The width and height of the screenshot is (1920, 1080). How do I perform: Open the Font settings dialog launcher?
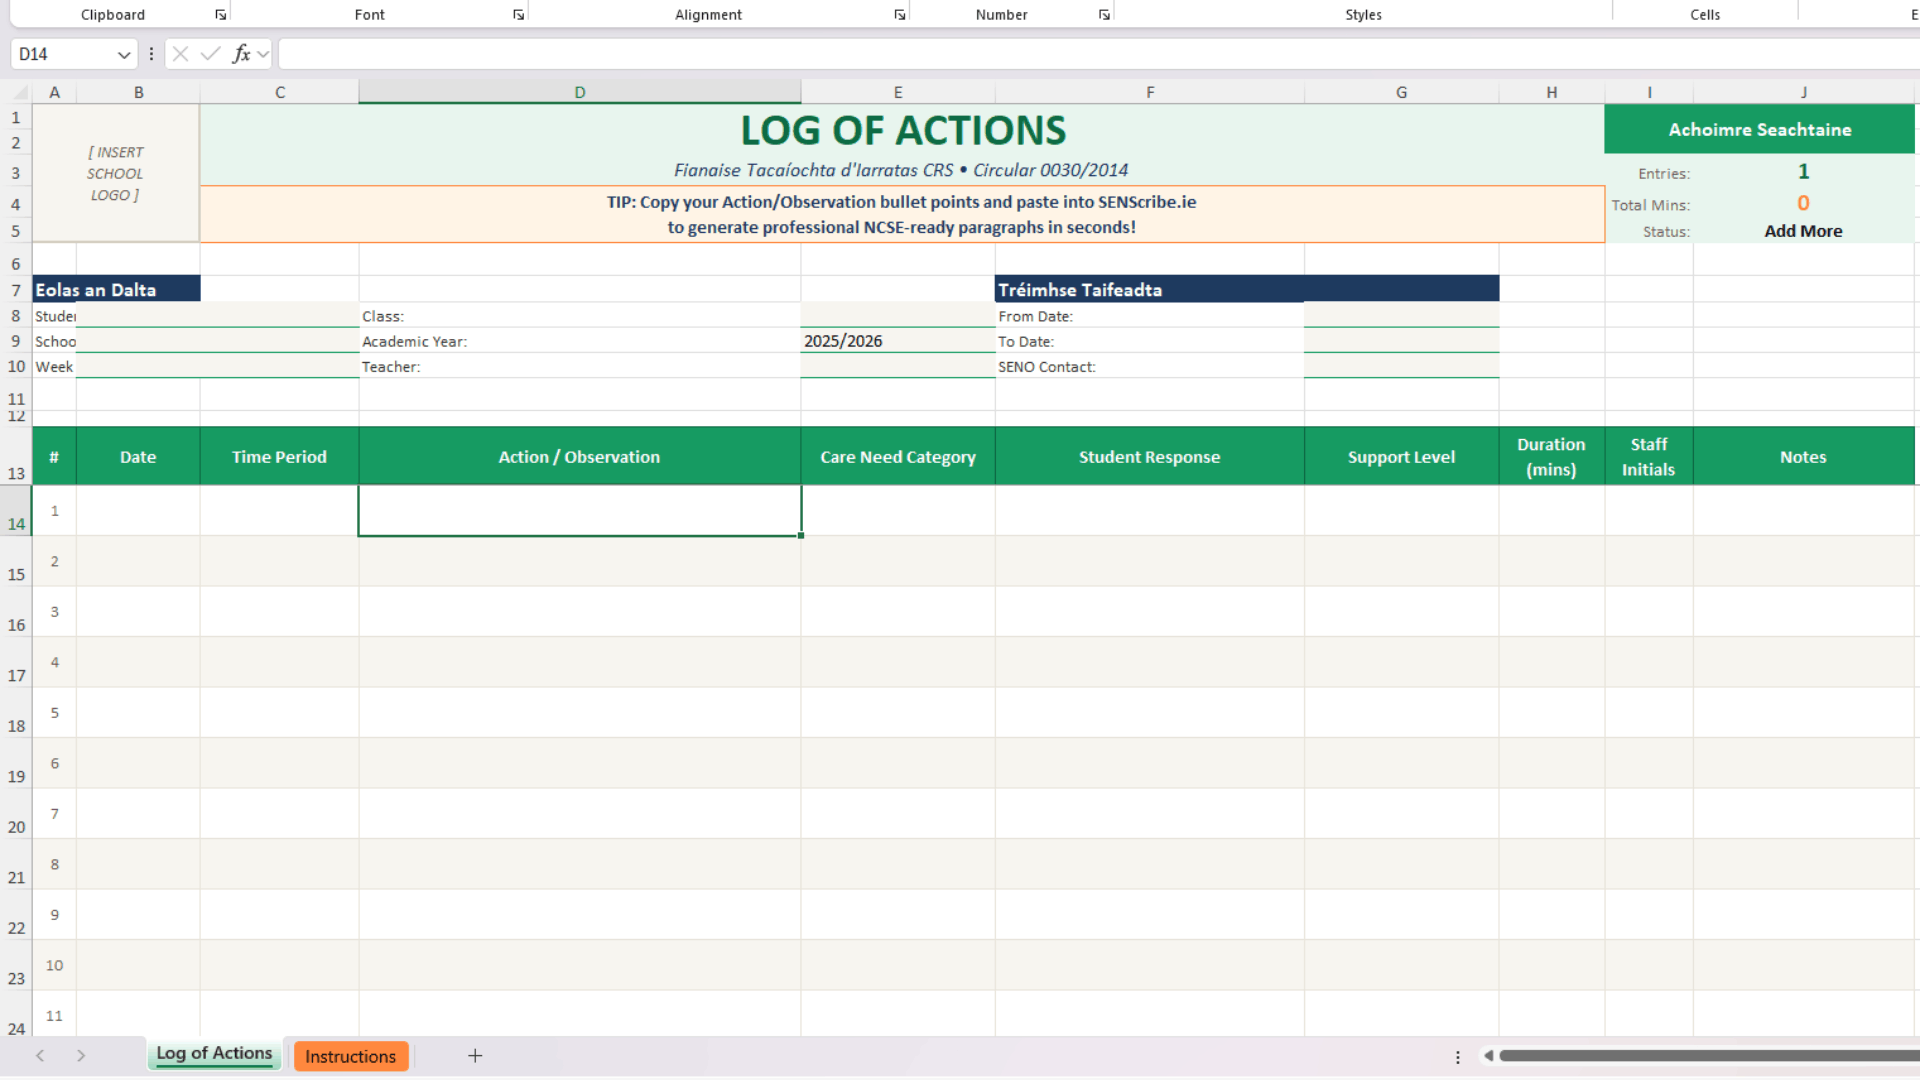[x=518, y=15]
